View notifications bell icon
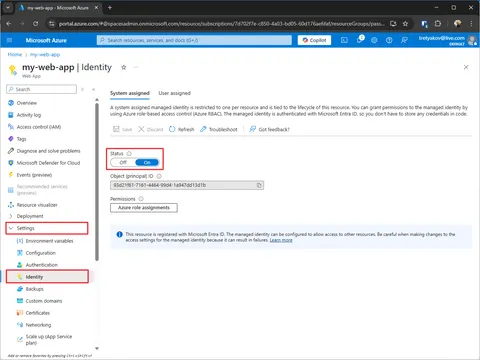Viewport: 480px width, 360px height. pyautogui.click(x=359, y=40)
